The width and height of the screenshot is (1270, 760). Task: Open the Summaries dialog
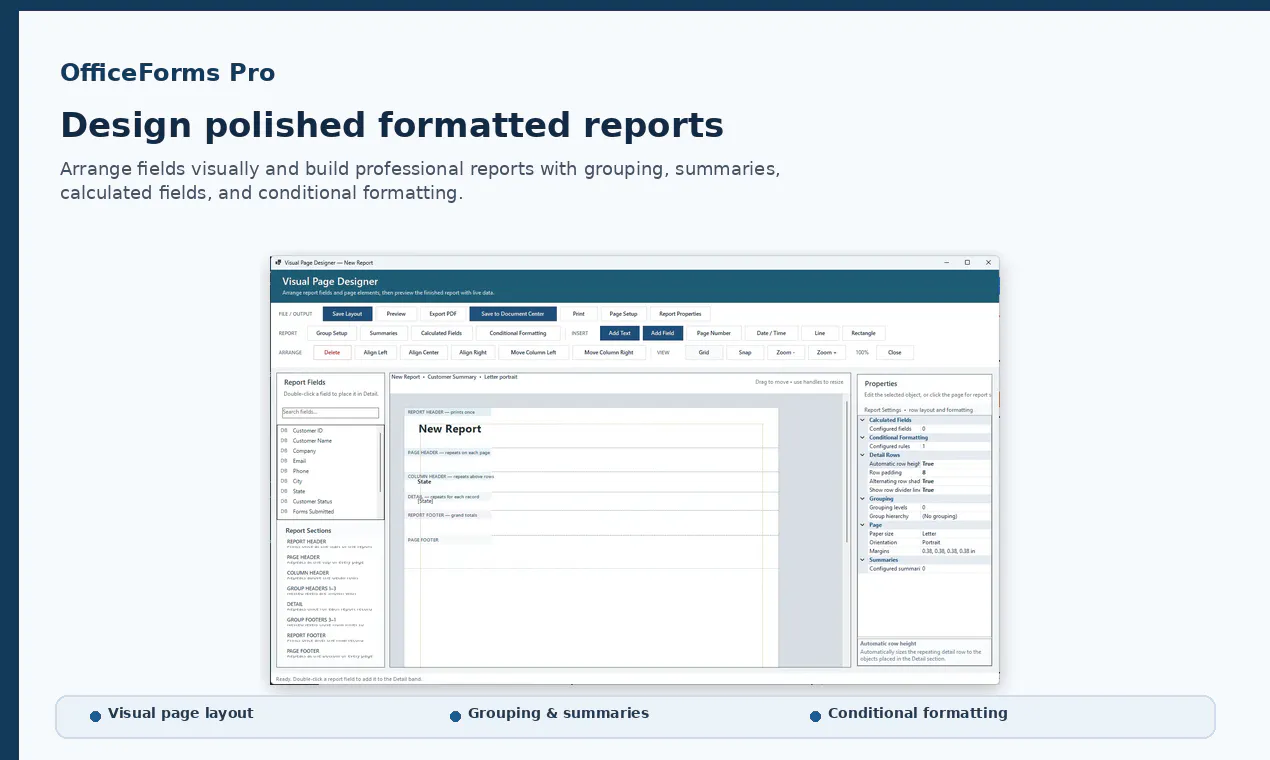(x=383, y=333)
